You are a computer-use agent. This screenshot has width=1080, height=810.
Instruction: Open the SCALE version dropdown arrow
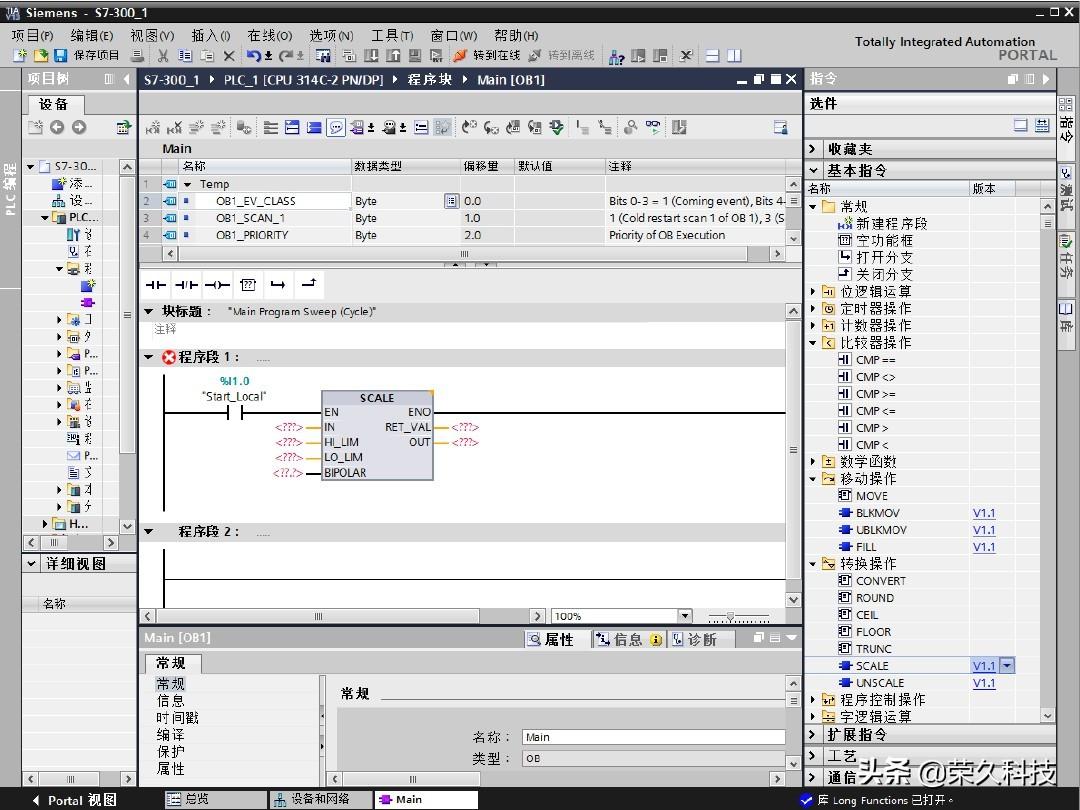(1006, 666)
